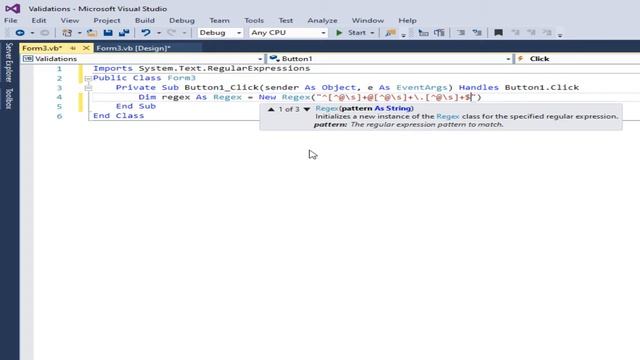Screen dimensions: 640x360
Task: Uncomment selected lines icon
Action: tap(477, 33)
